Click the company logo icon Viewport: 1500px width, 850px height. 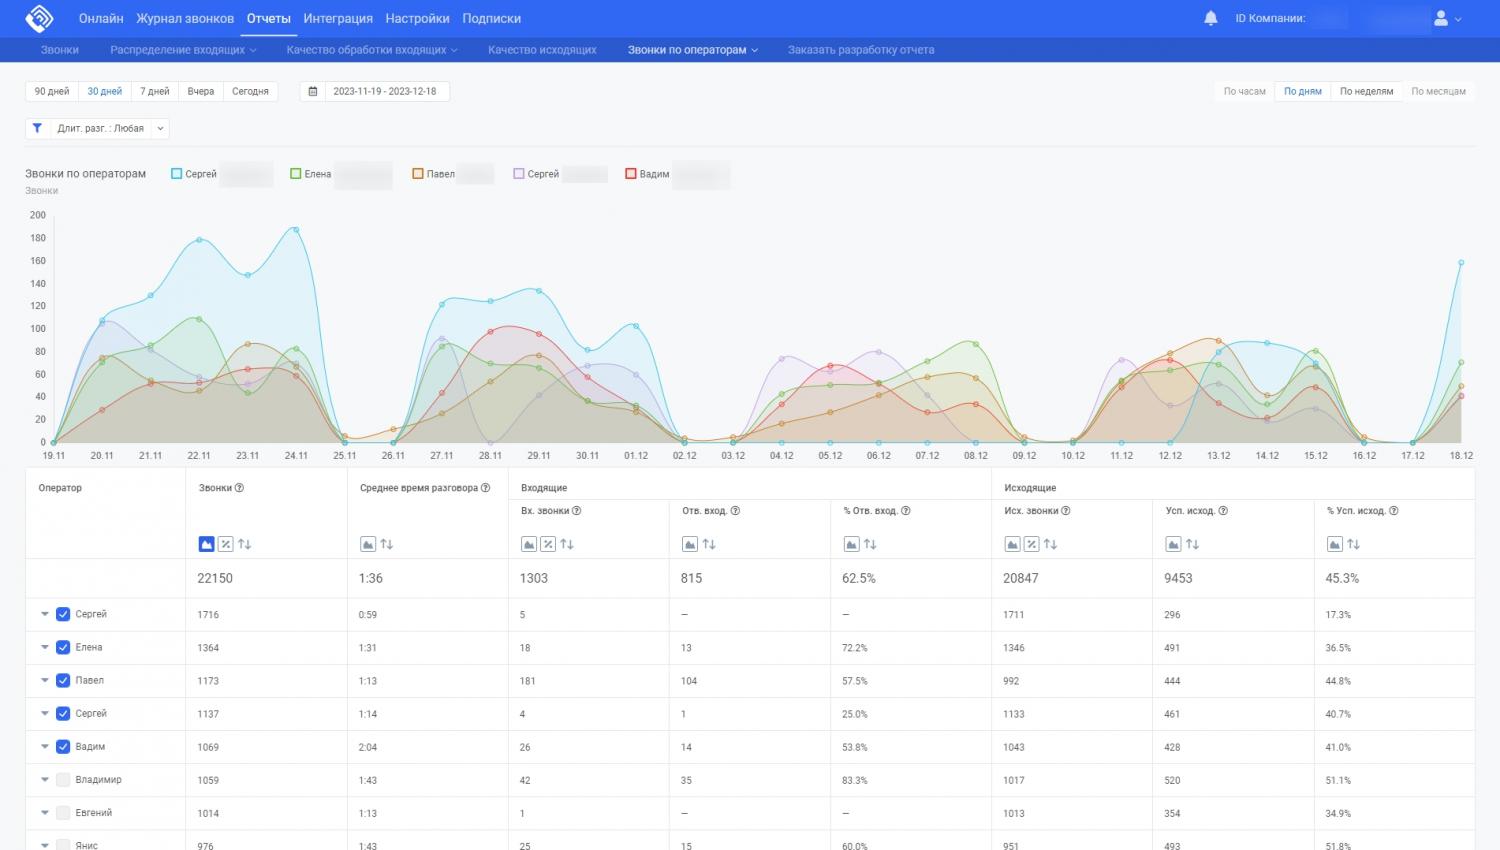pos(39,18)
